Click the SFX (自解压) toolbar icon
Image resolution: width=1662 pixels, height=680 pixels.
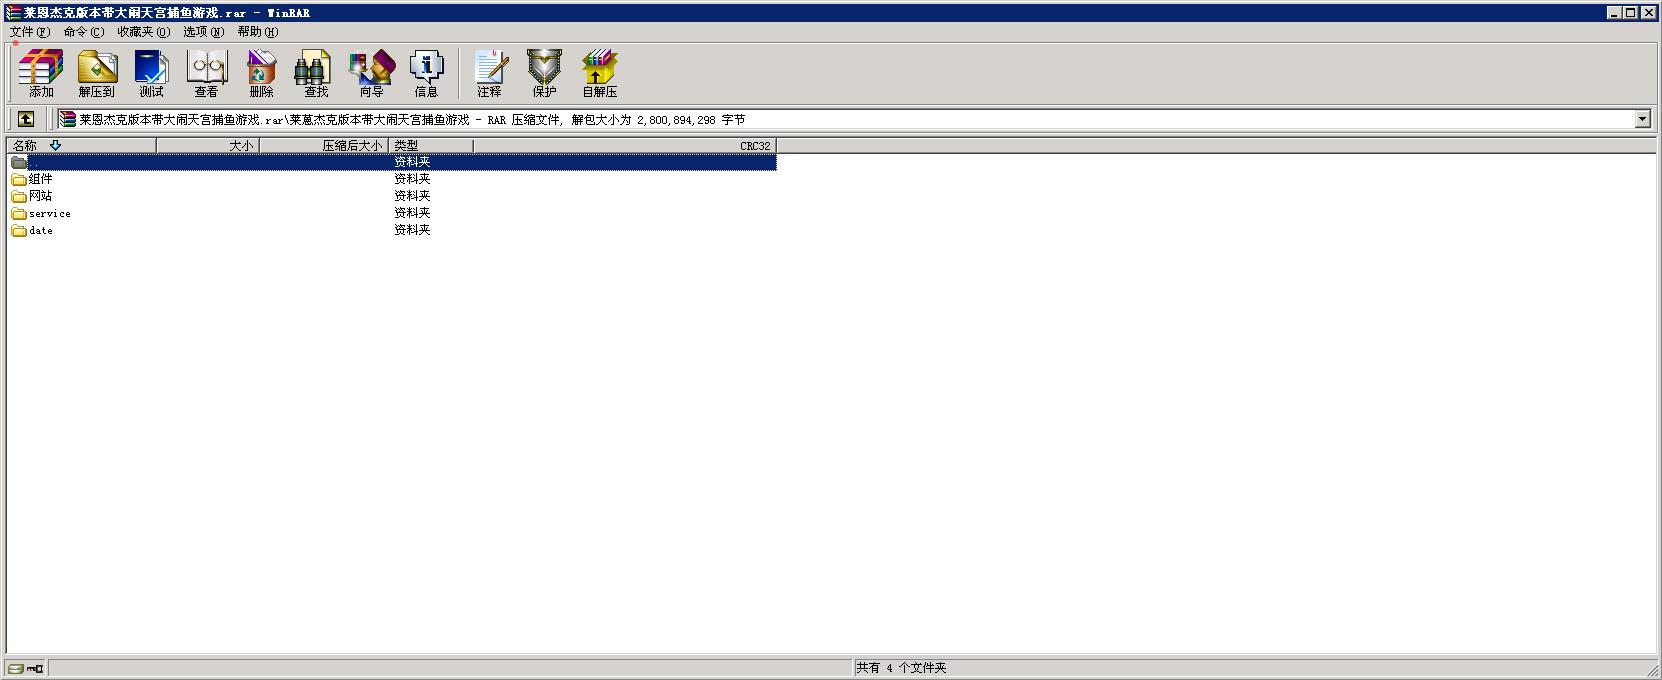(600, 73)
